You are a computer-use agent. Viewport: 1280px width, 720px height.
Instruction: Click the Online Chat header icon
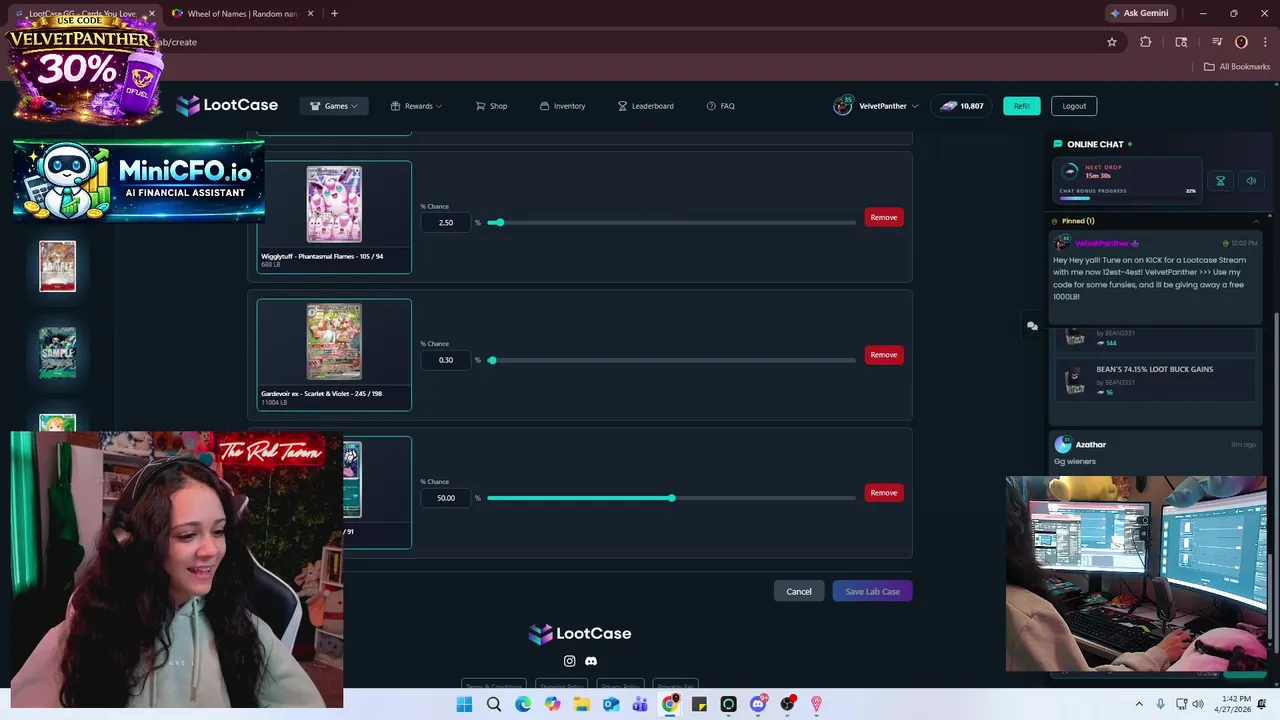(x=1058, y=144)
